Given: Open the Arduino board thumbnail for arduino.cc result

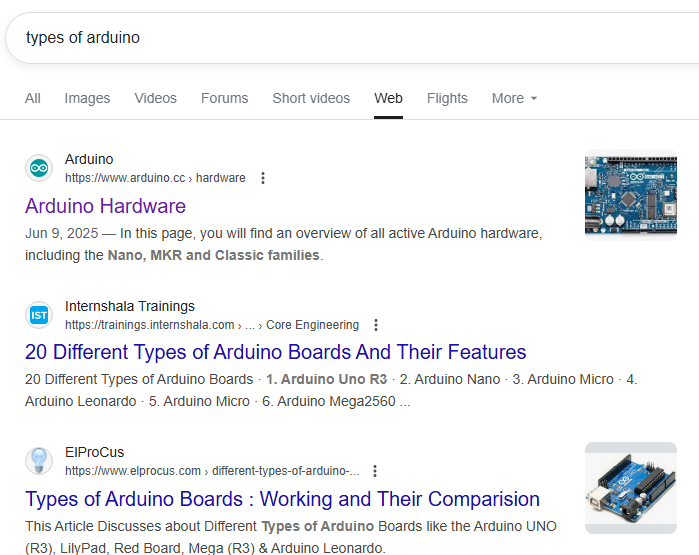Looking at the screenshot, I should pos(631,195).
